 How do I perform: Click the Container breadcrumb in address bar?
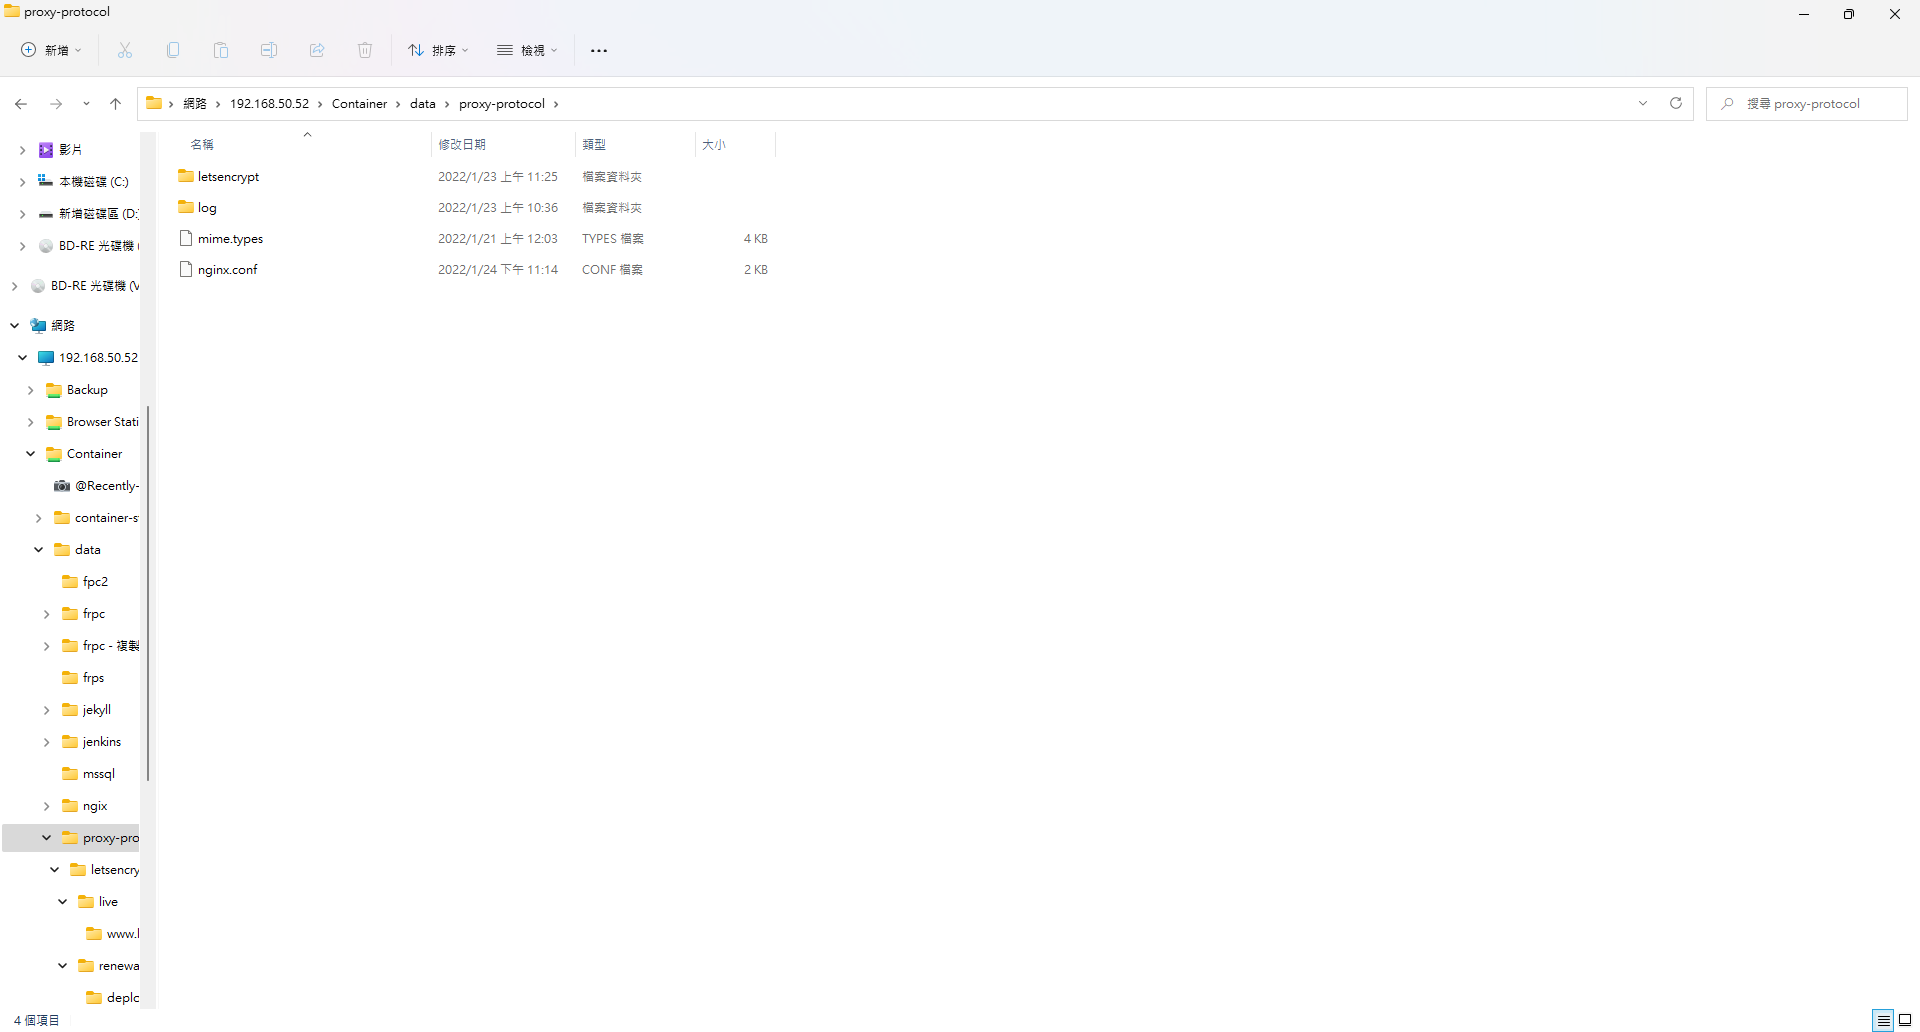359,104
